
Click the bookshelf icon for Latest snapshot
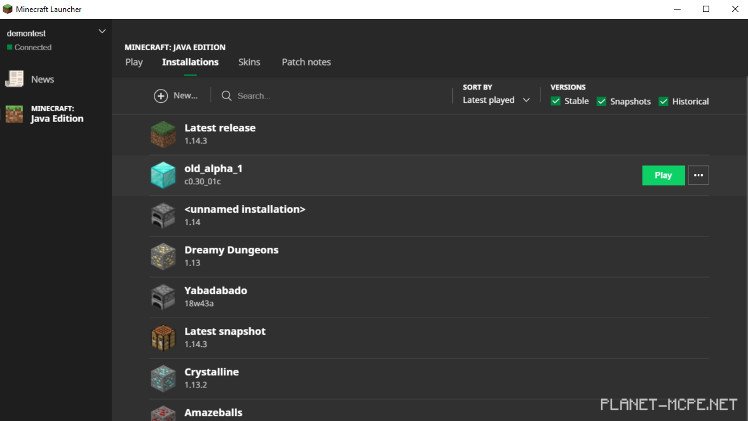pos(162,337)
